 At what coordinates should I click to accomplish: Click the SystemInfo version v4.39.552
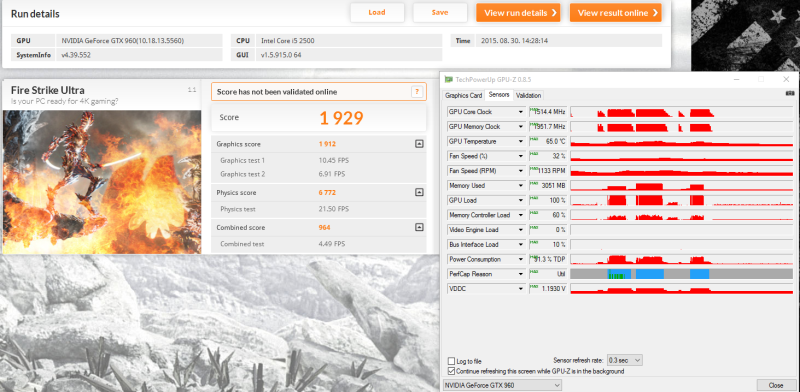tap(139, 55)
